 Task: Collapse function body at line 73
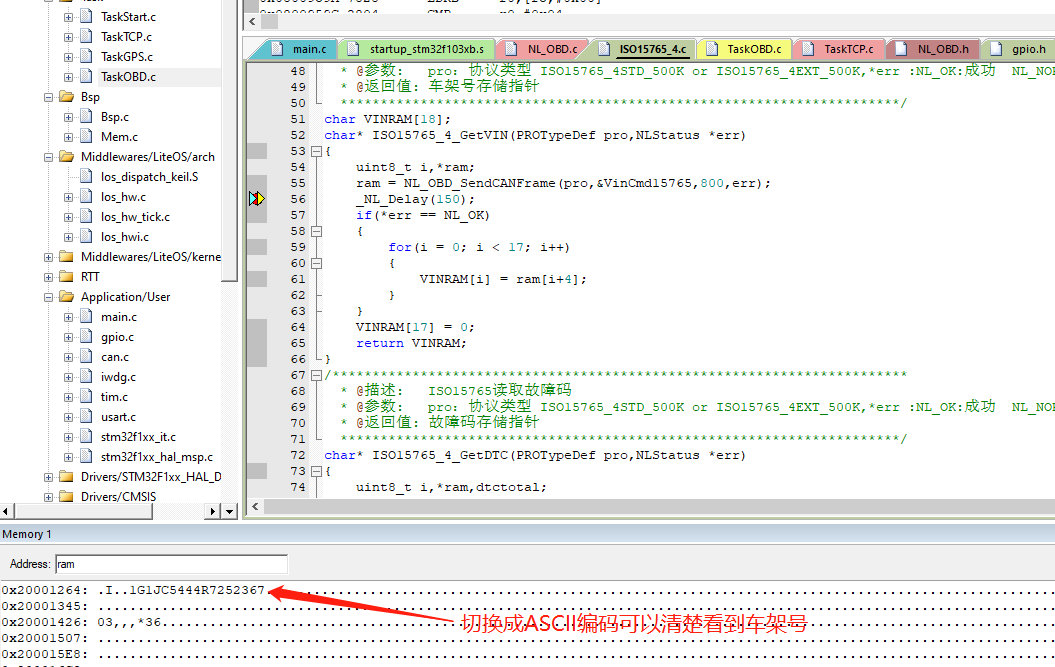[x=316, y=471]
